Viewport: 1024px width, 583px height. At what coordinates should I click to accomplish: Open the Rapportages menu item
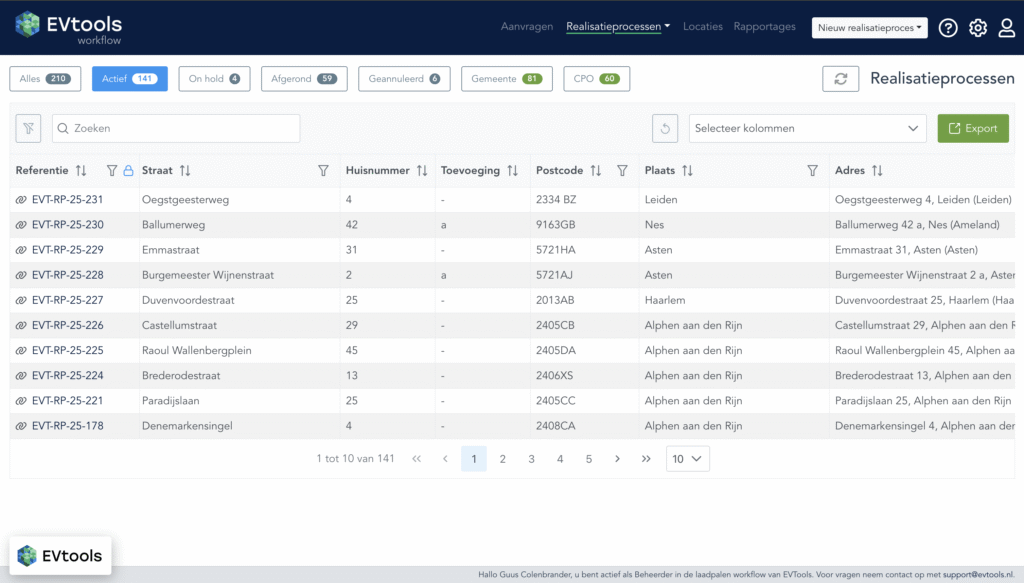pyautogui.click(x=764, y=27)
